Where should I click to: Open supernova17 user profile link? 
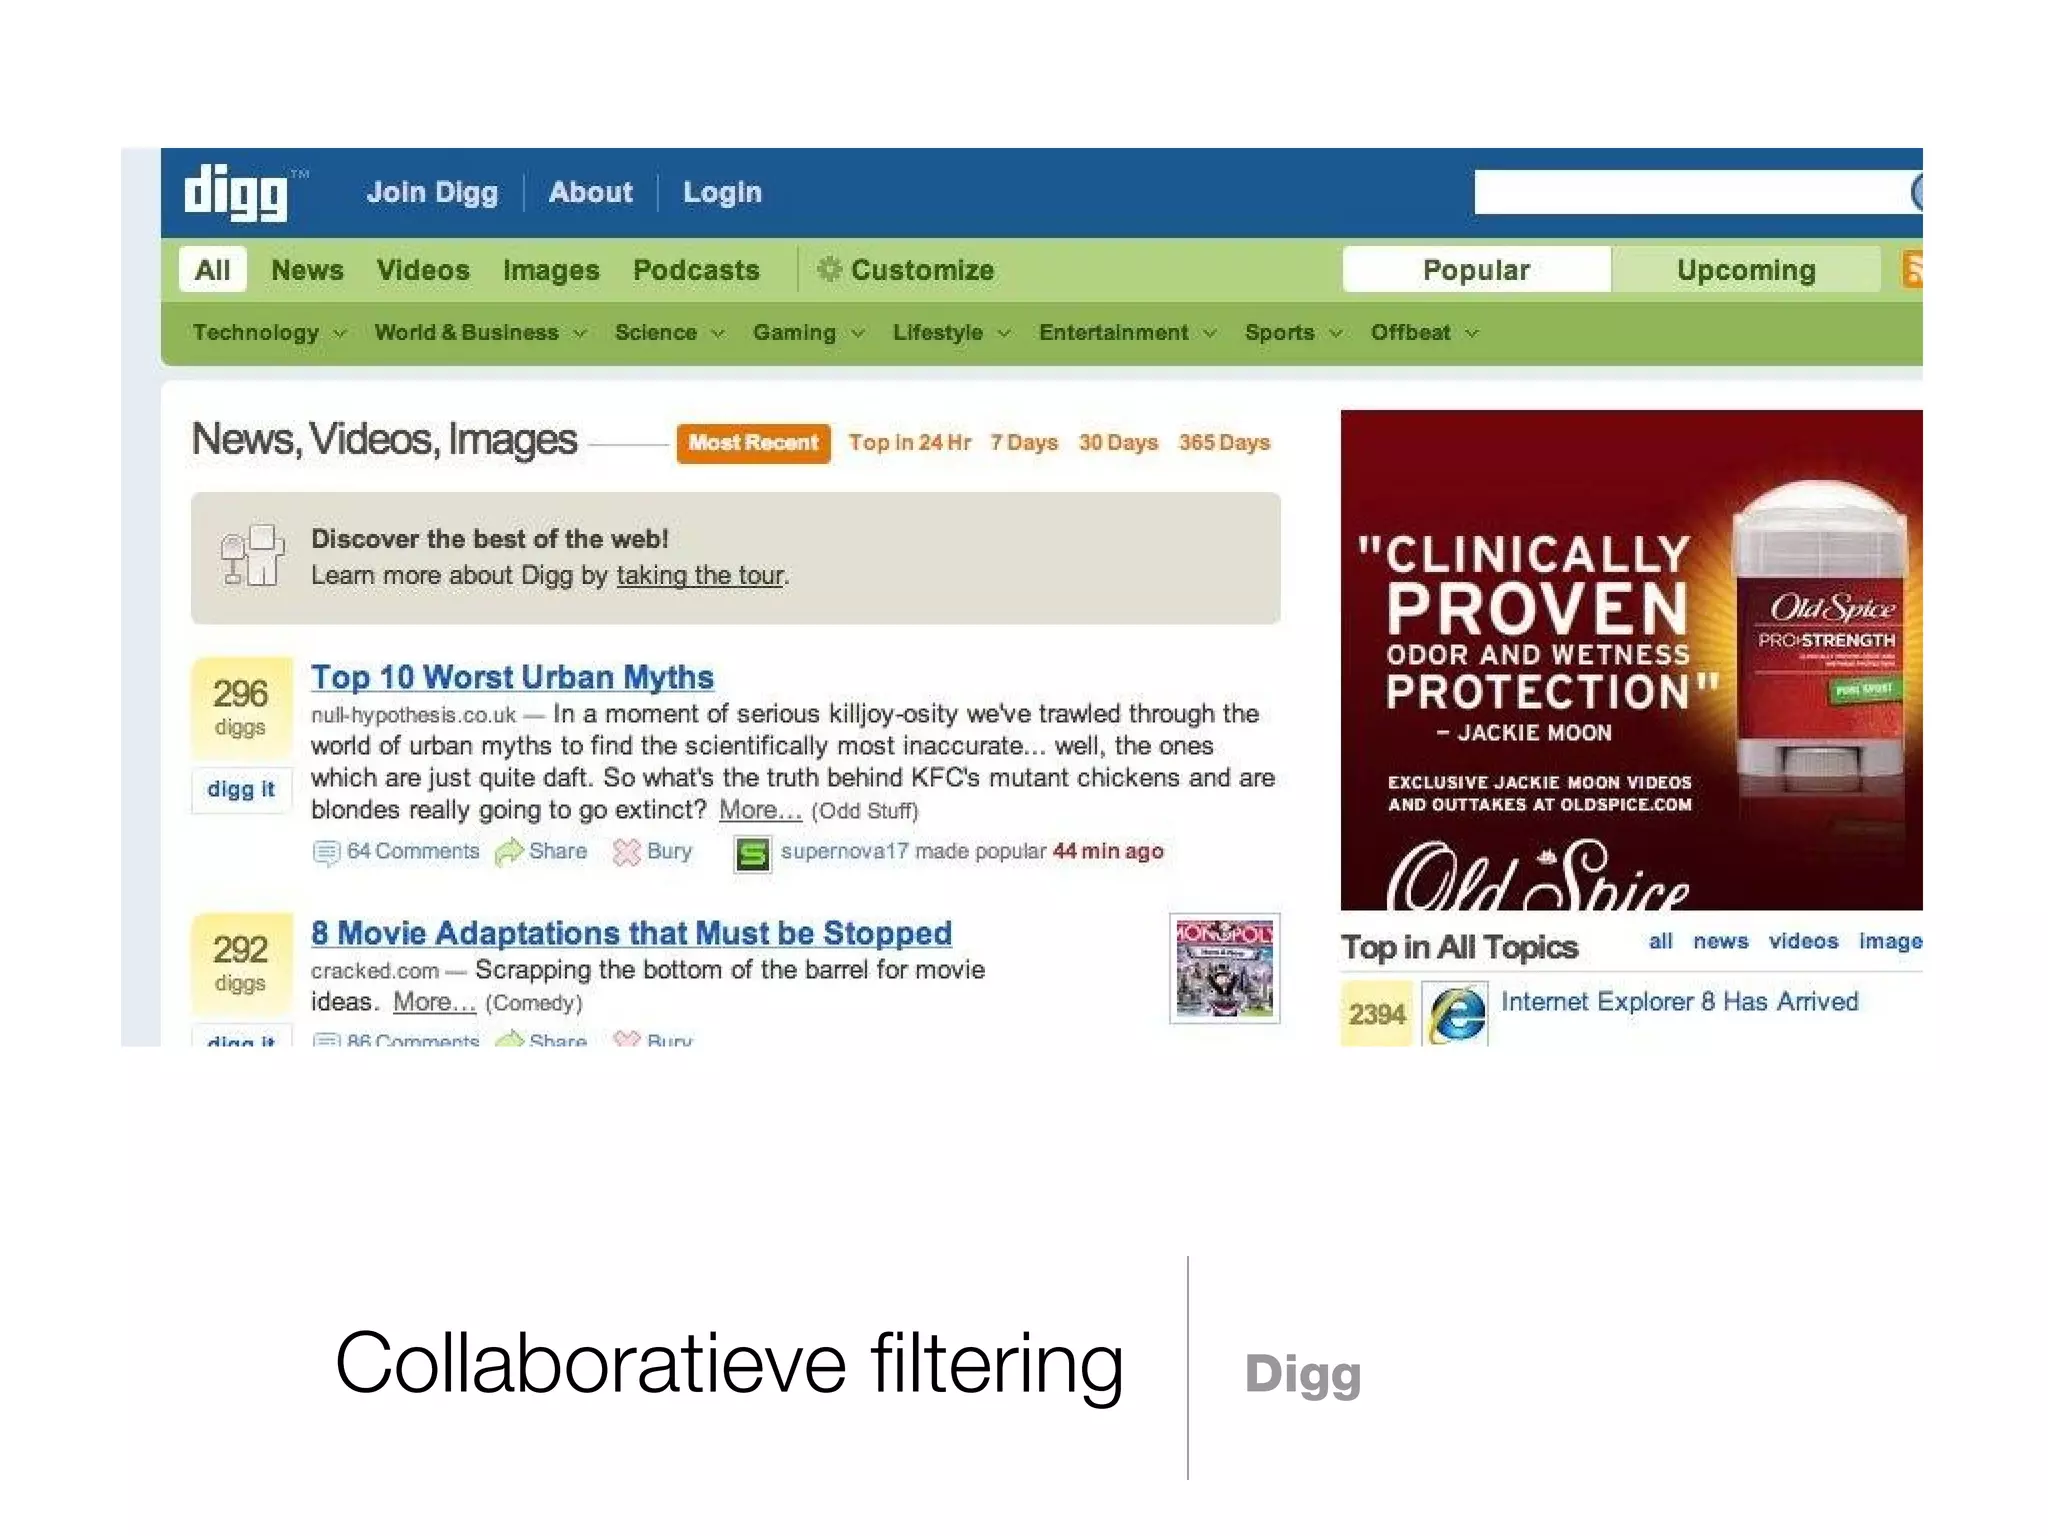tap(845, 851)
